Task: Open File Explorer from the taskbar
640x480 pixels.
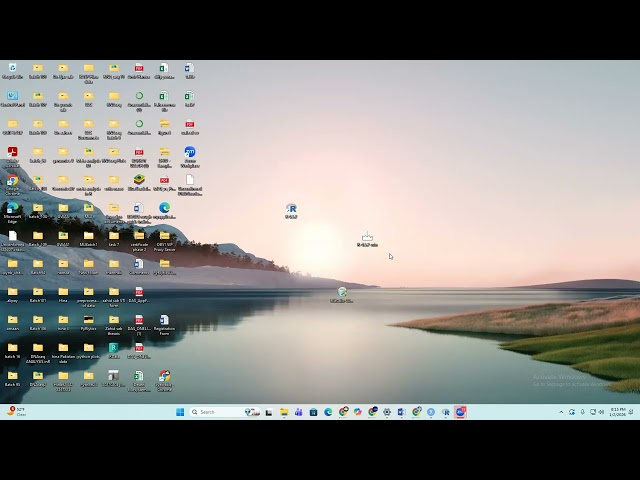Action: point(284,412)
